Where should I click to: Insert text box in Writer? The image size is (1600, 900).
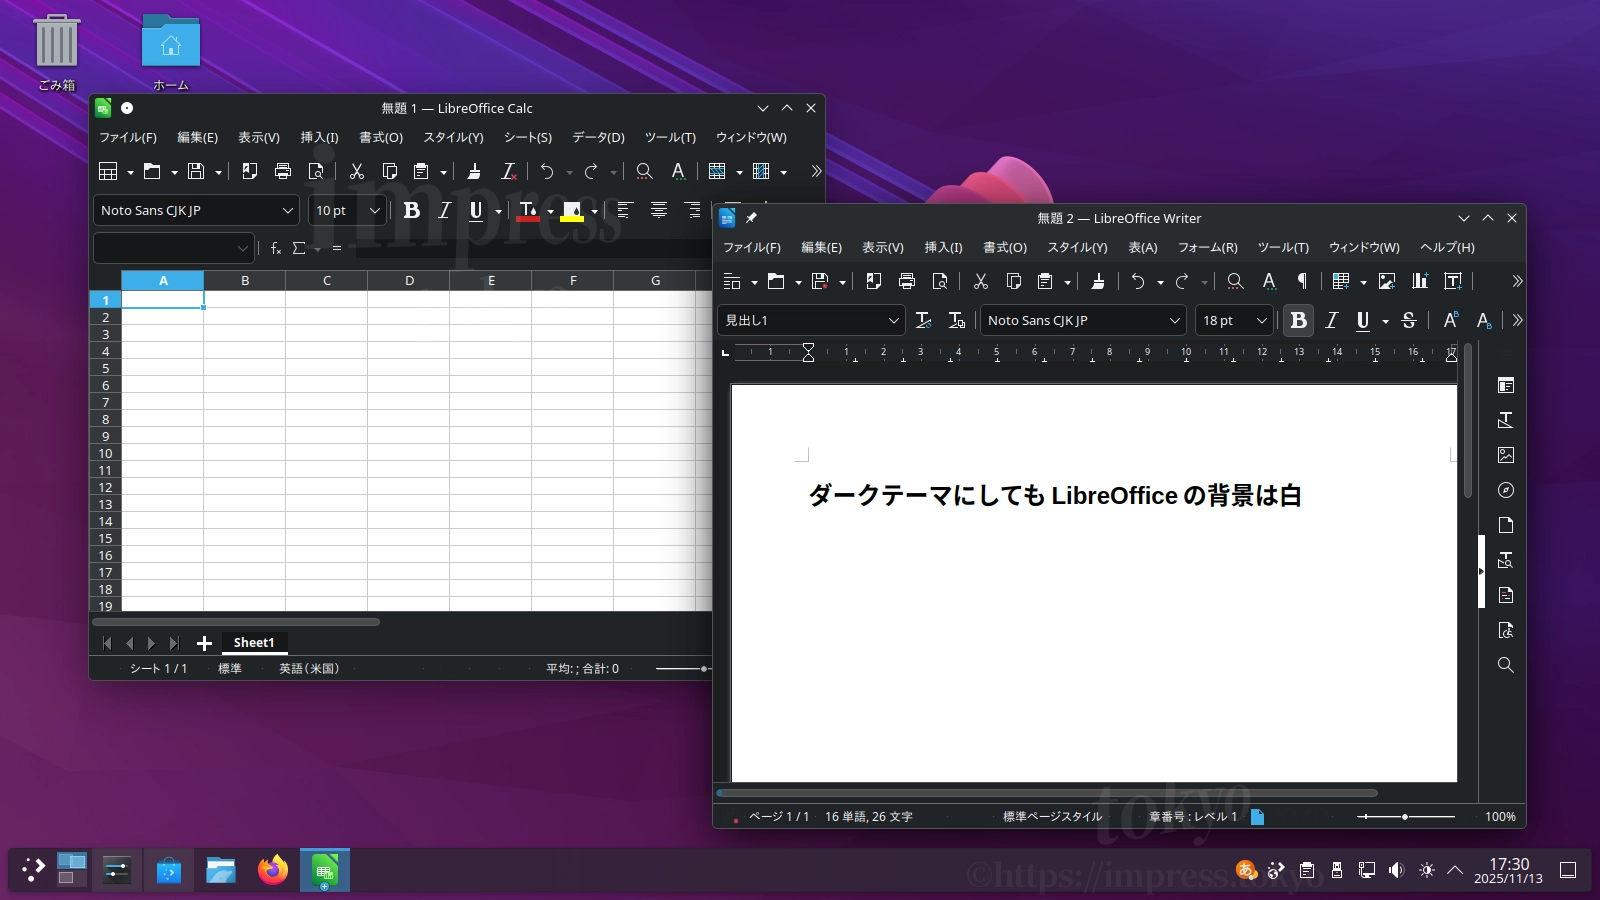coord(1453,281)
